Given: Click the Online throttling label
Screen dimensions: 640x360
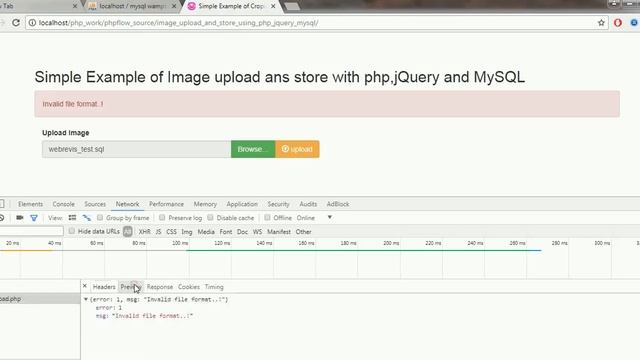Looking at the screenshot, I should [x=305, y=218].
